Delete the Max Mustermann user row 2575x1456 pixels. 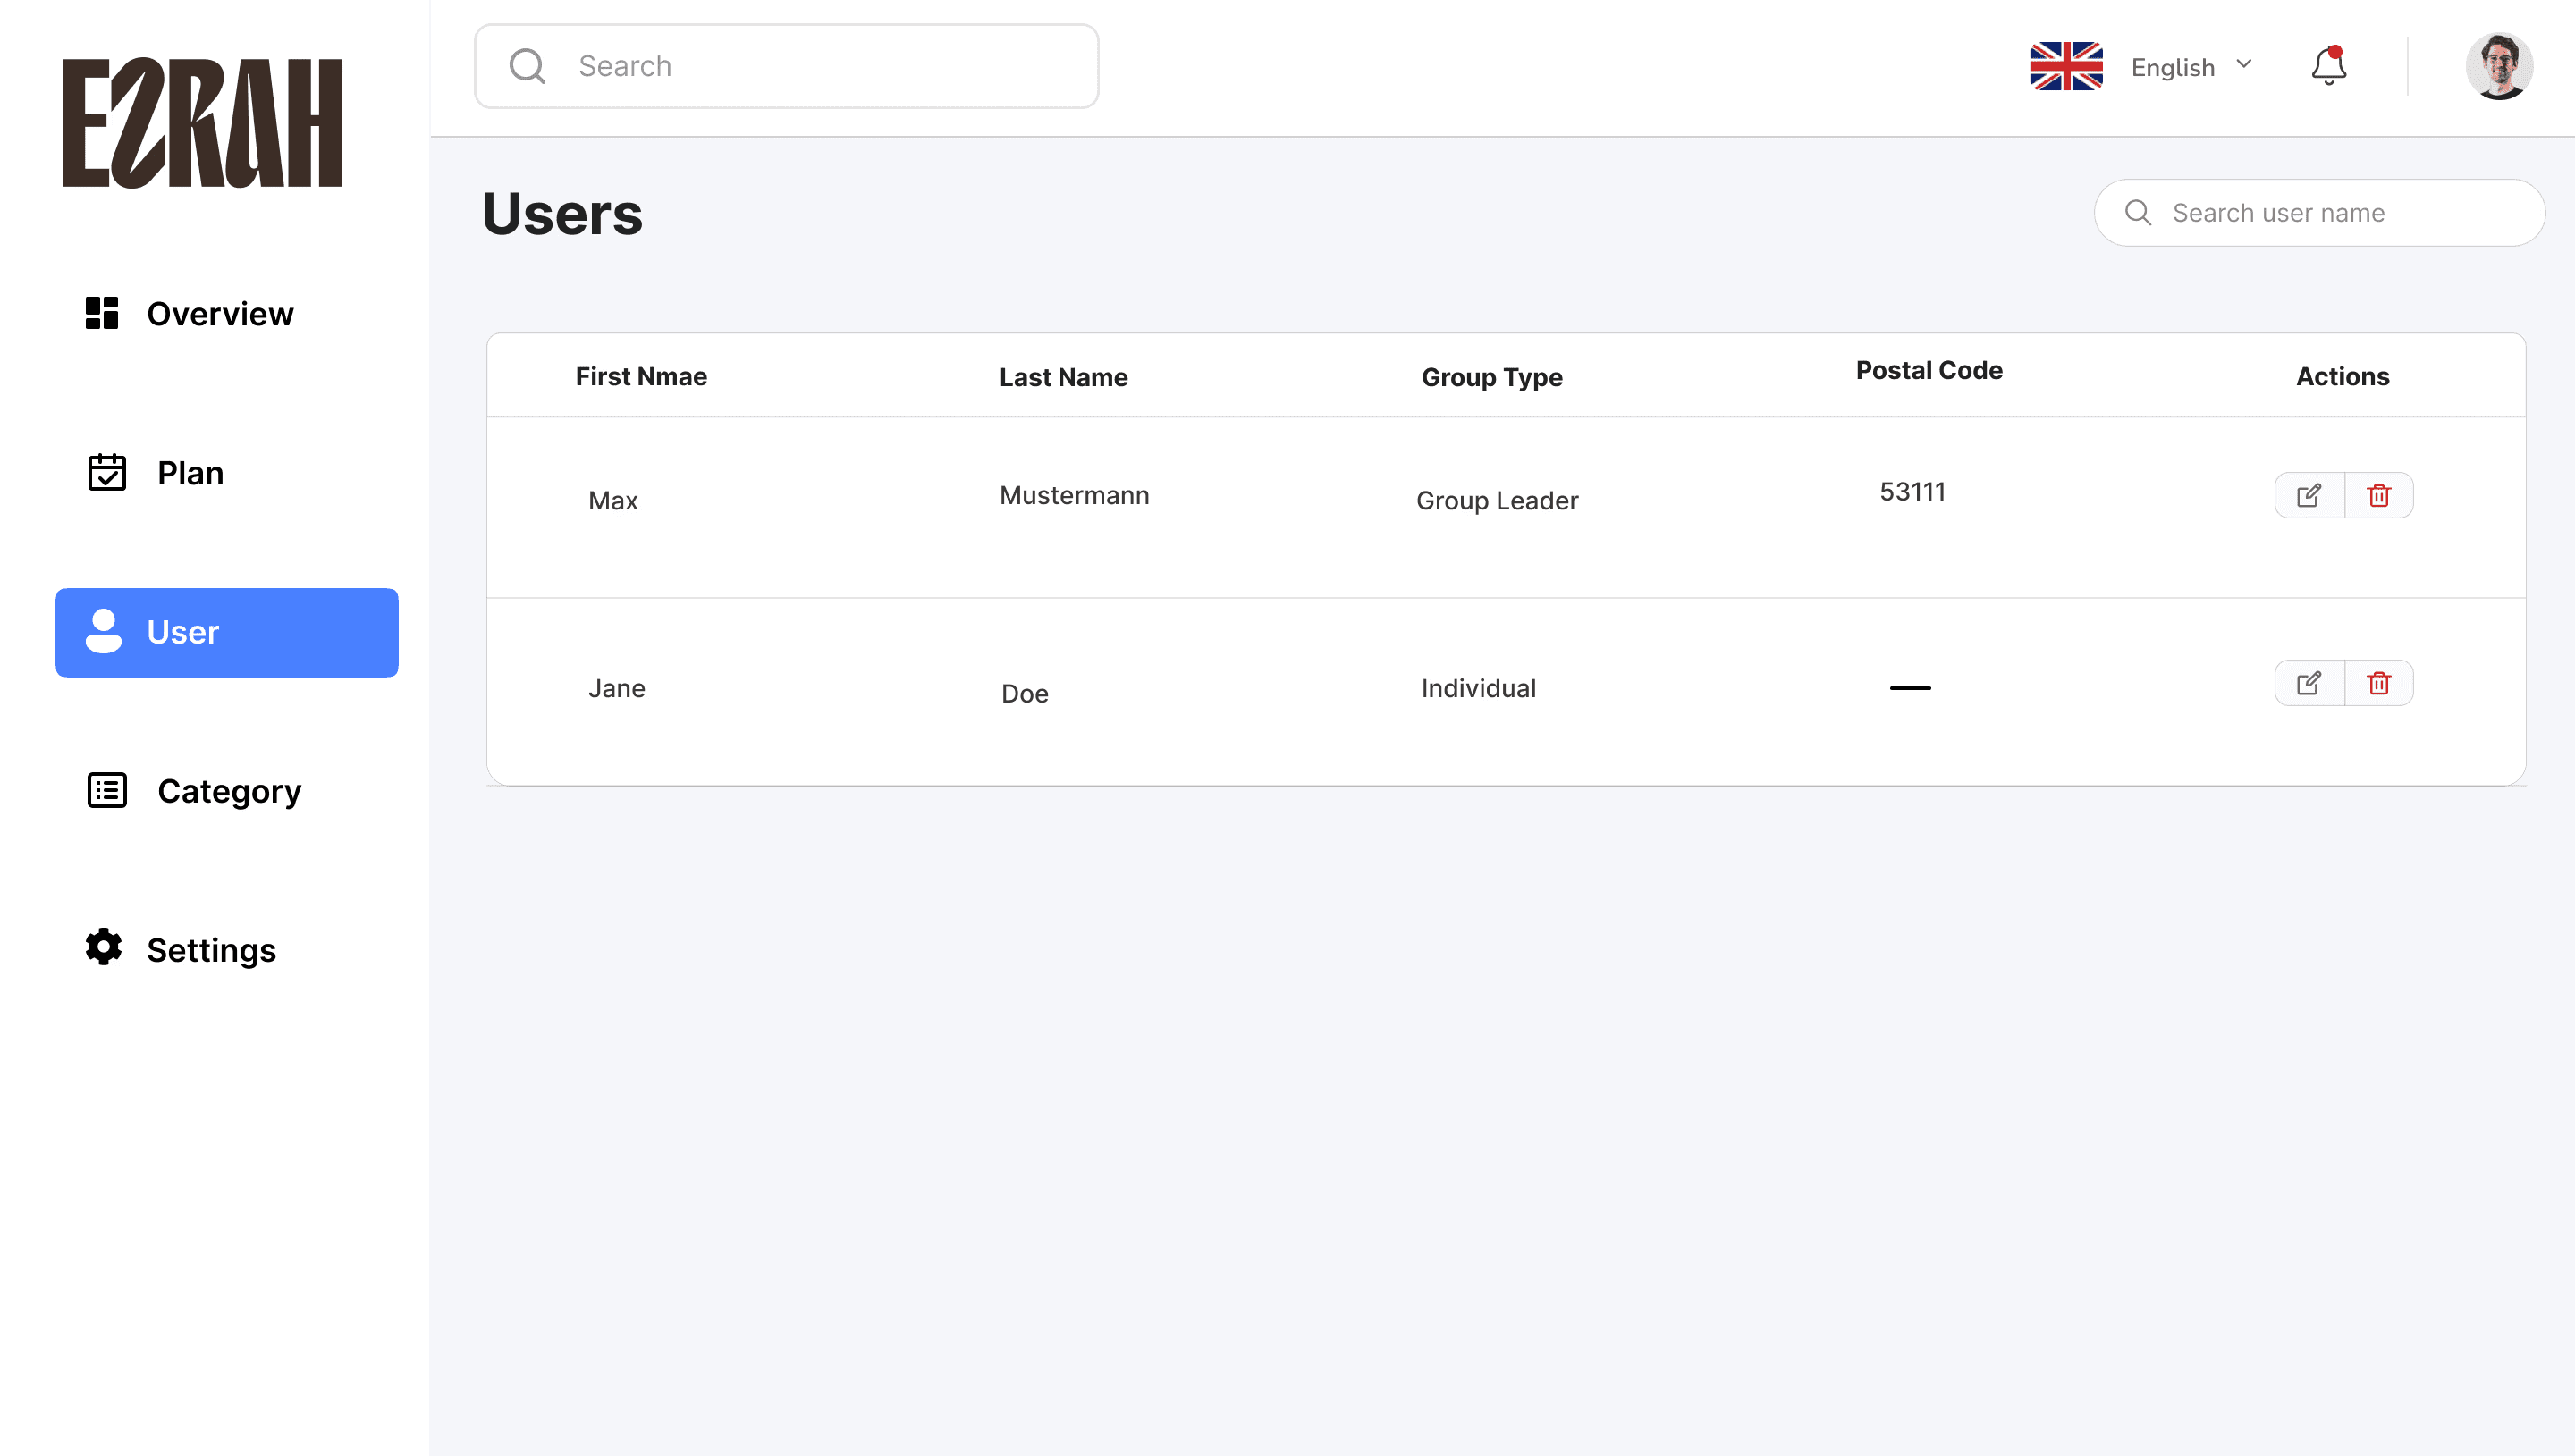[x=2379, y=495]
